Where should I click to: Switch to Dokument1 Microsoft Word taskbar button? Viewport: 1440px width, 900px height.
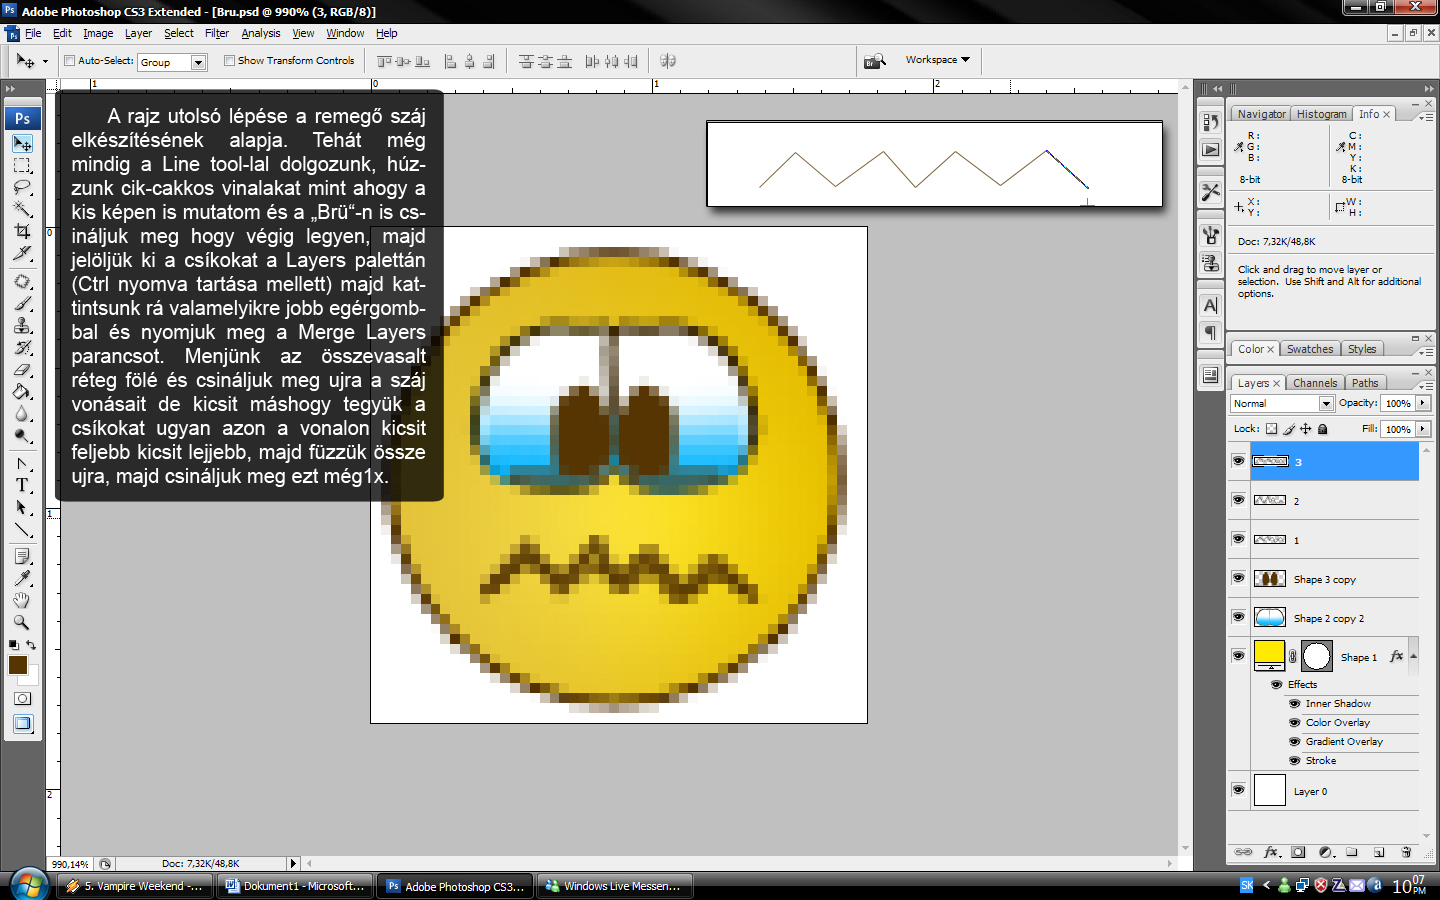295,886
